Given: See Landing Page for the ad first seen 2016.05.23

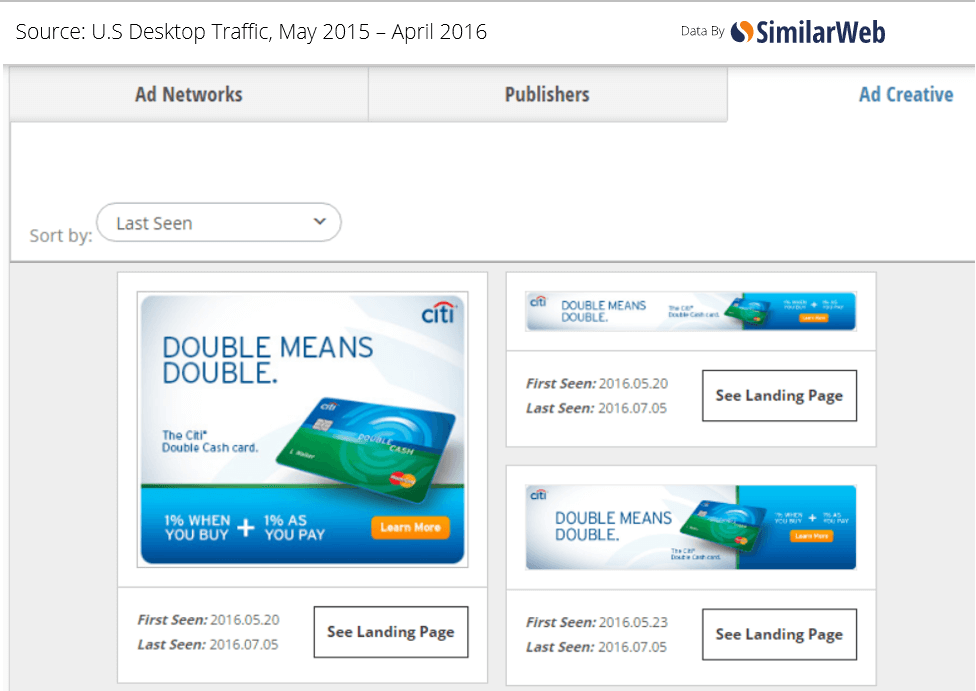Looking at the screenshot, I should click(x=779, y=634).
